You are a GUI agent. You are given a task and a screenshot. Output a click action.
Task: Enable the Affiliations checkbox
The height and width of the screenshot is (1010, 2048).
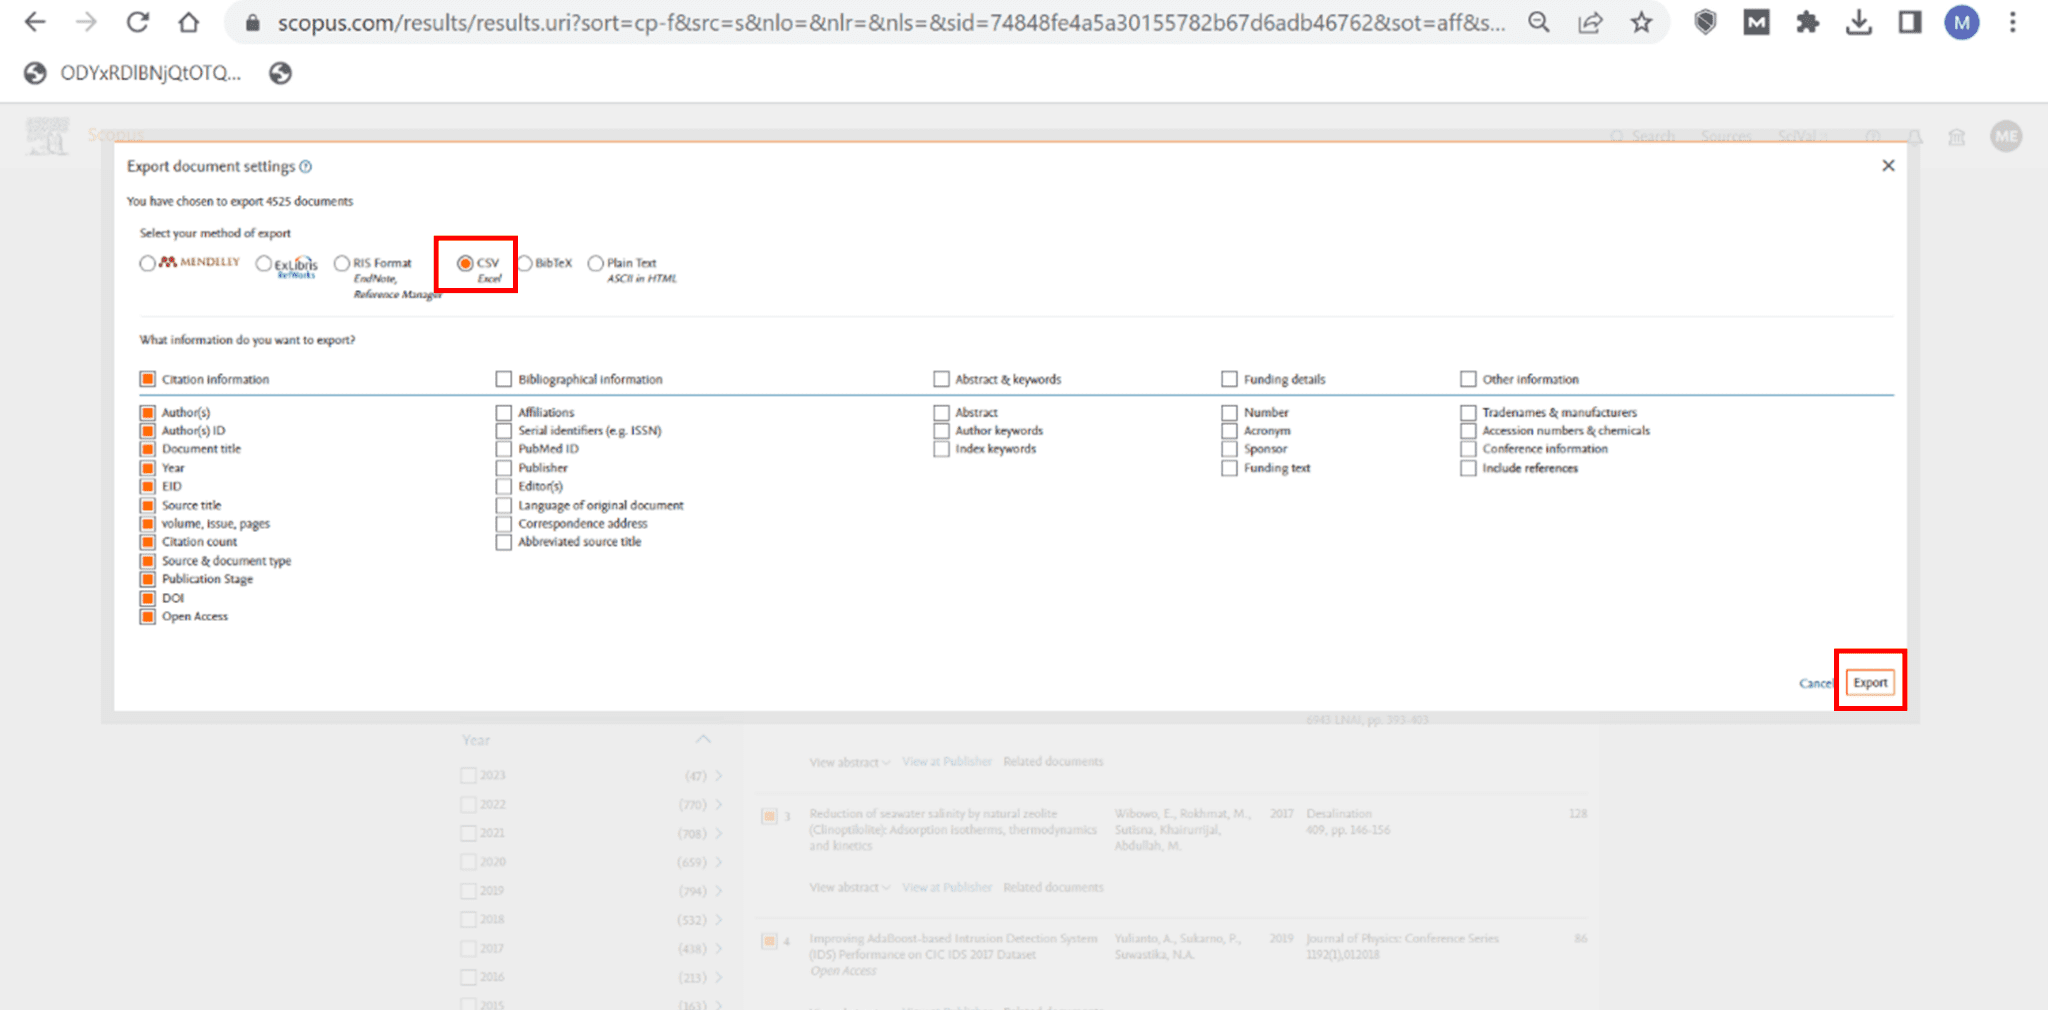(504, 412)
